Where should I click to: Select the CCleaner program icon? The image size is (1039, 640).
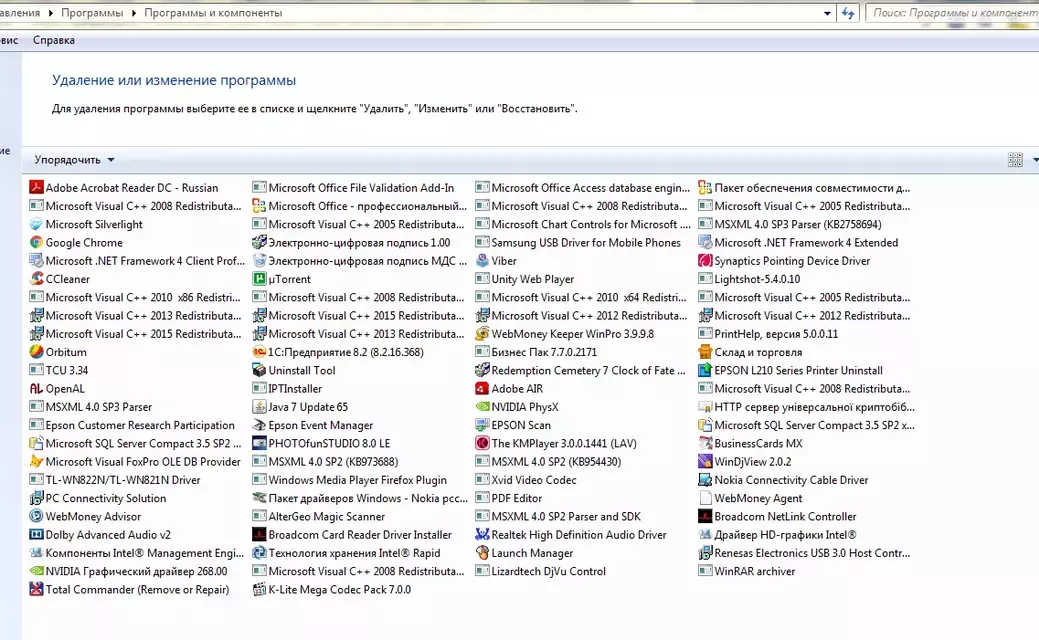tap(36, 279)
